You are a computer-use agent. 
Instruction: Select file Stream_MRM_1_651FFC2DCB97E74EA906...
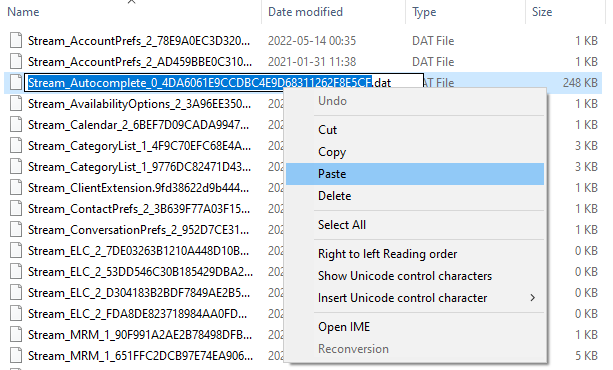pos(140,356)
